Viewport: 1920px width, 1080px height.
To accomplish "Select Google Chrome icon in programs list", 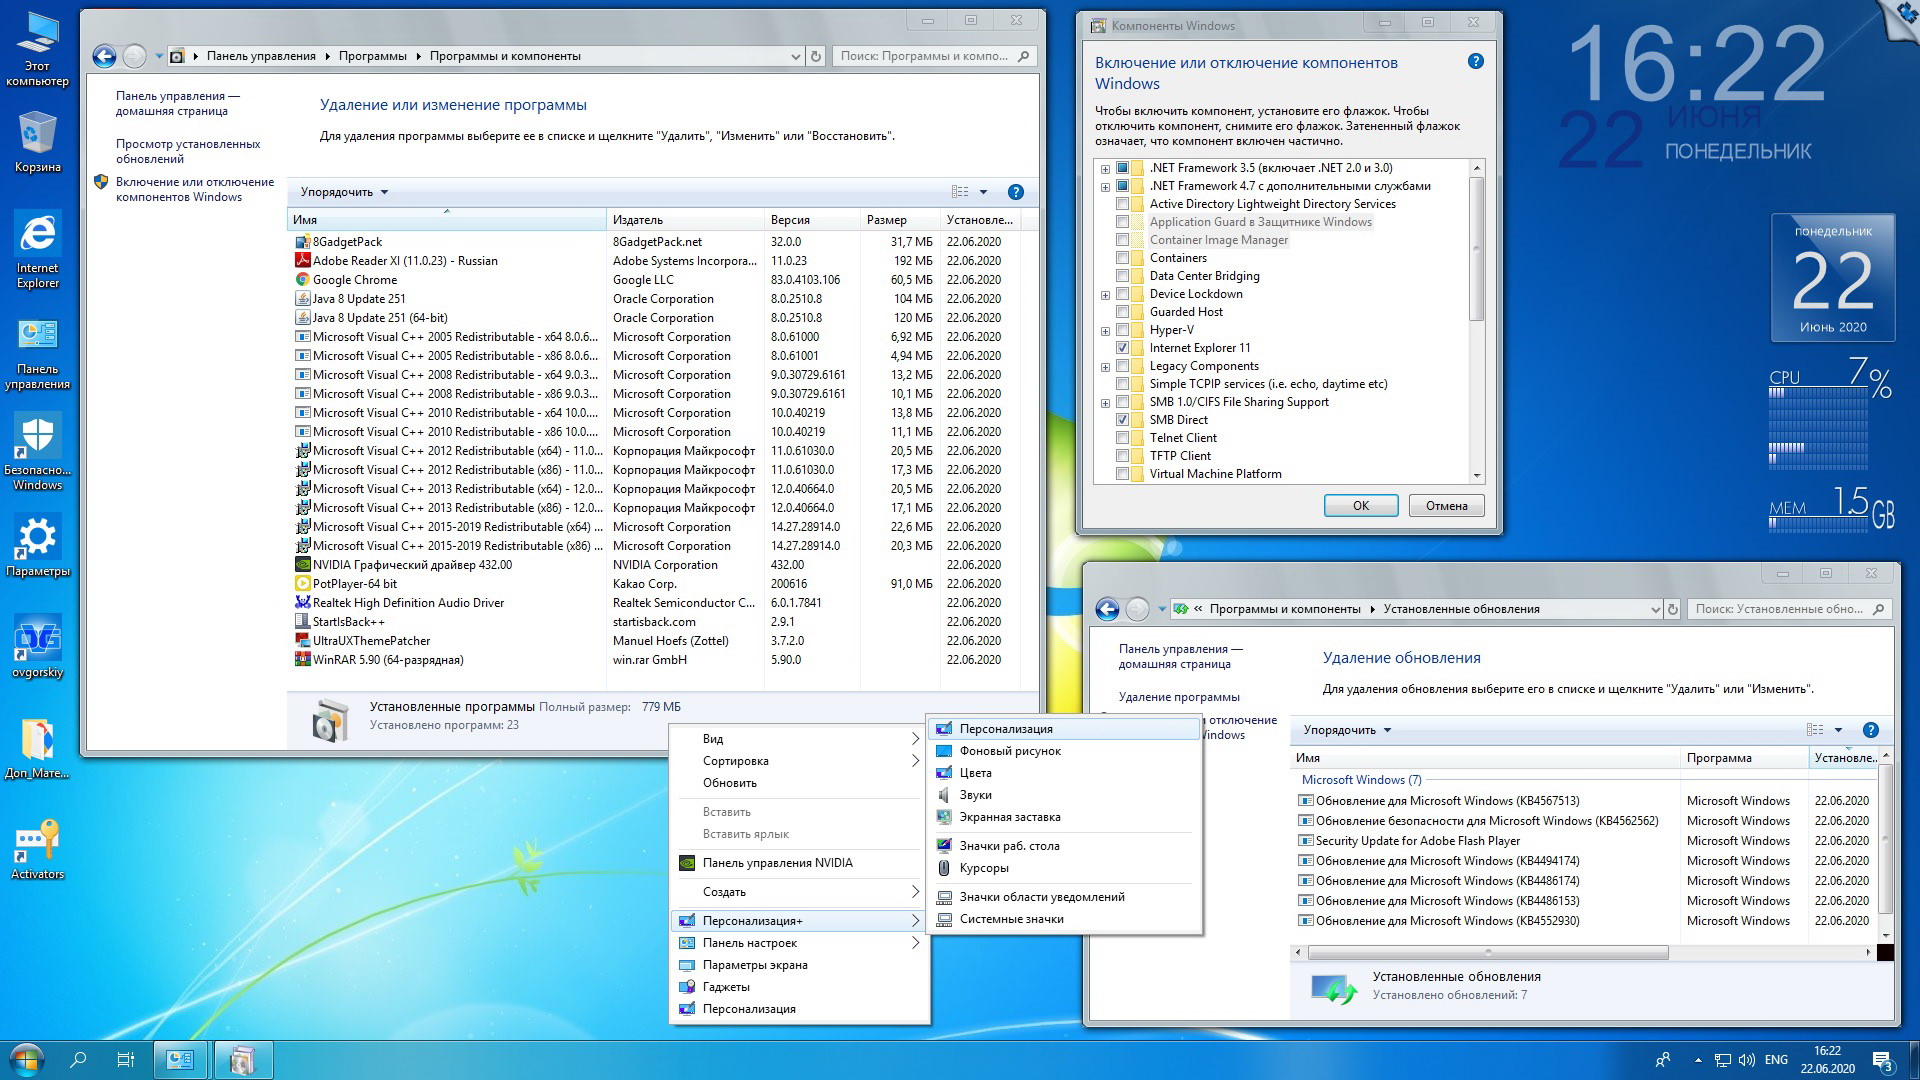I will [303, 280].
